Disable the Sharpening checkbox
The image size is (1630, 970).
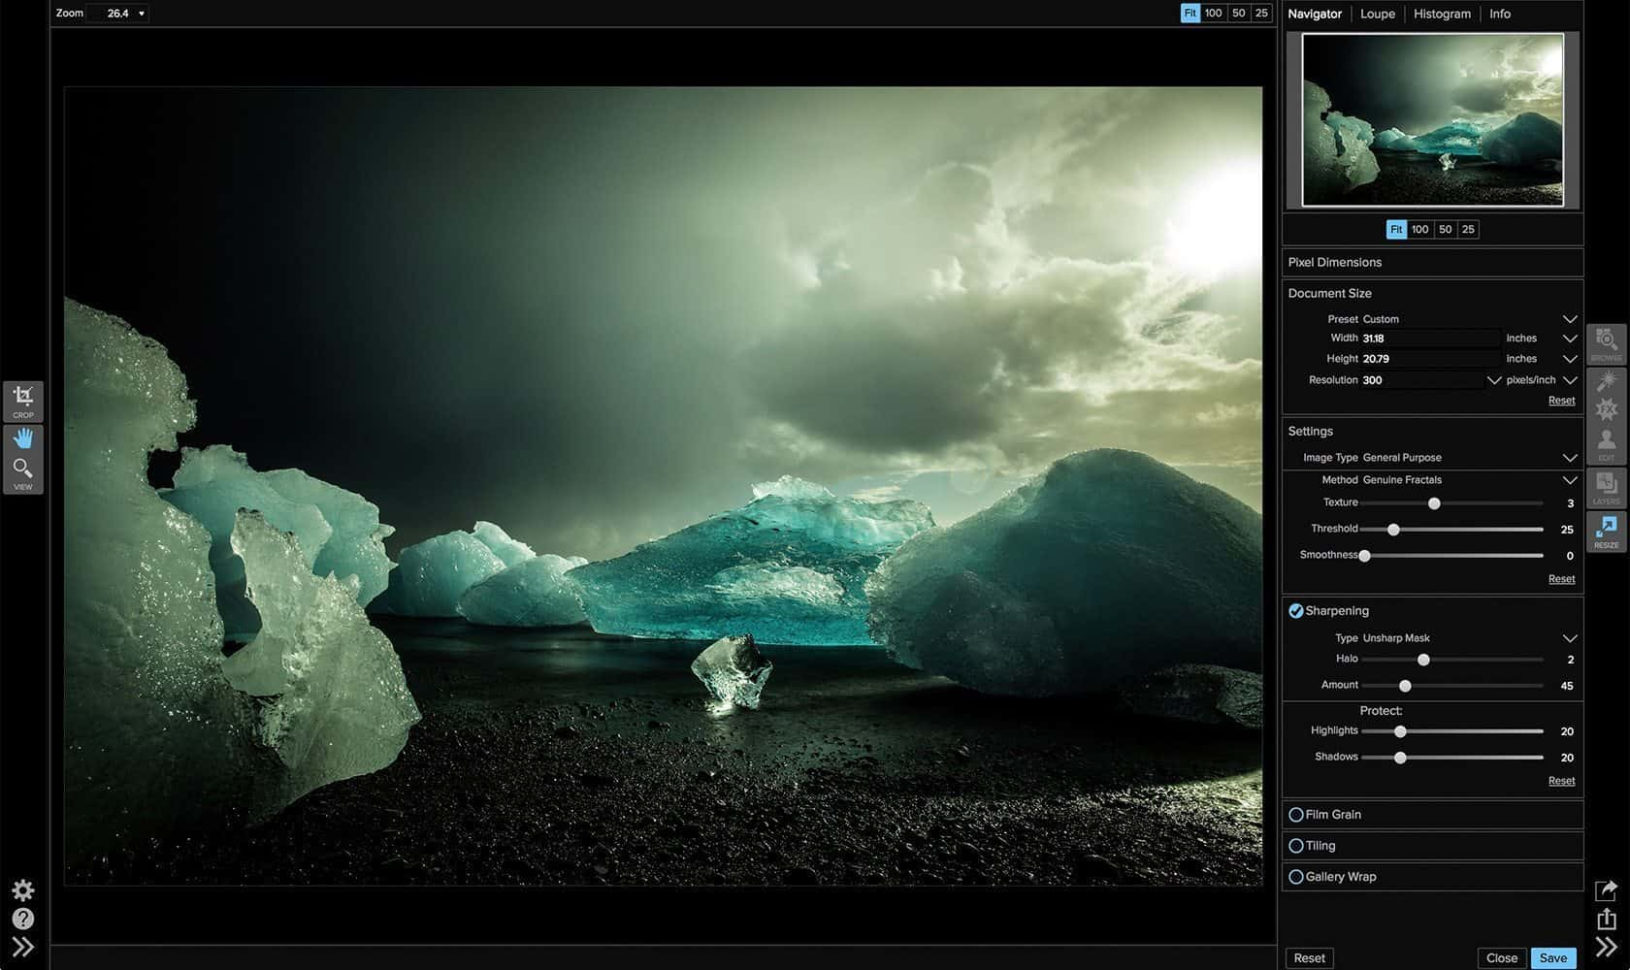[x=1296, y=611]
